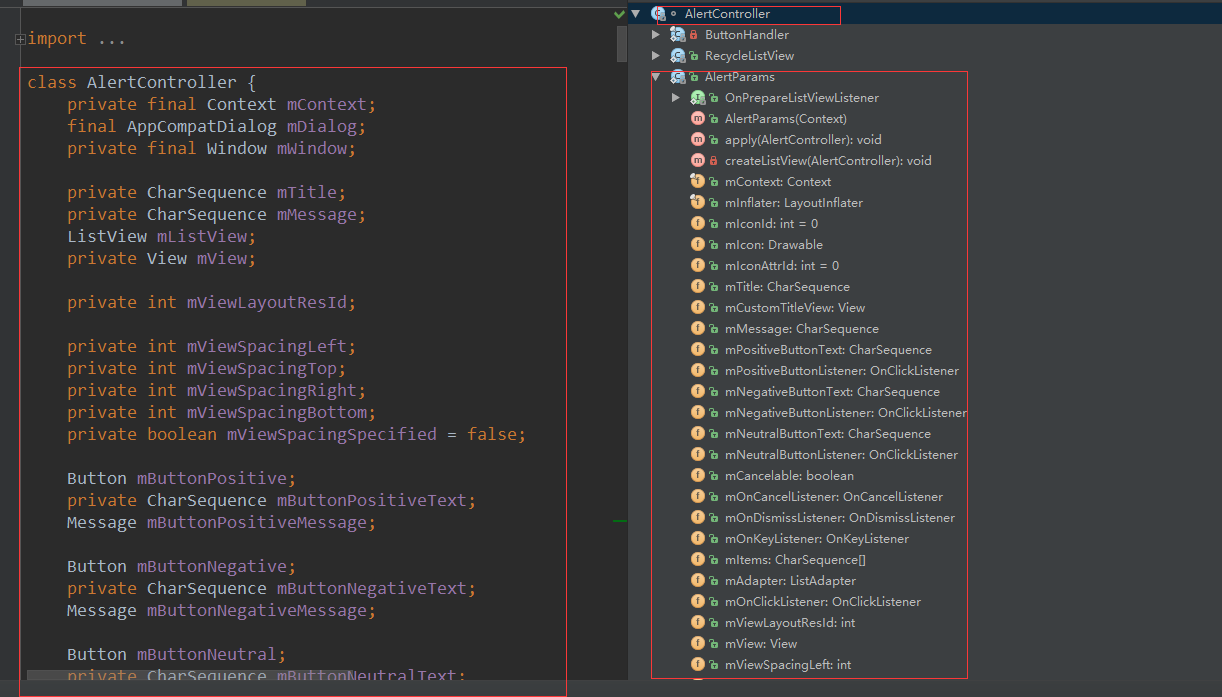This screenshot has width=1222, height=697.
Task: Select AlertParams(Context) constructor entry
Action: 785,119
